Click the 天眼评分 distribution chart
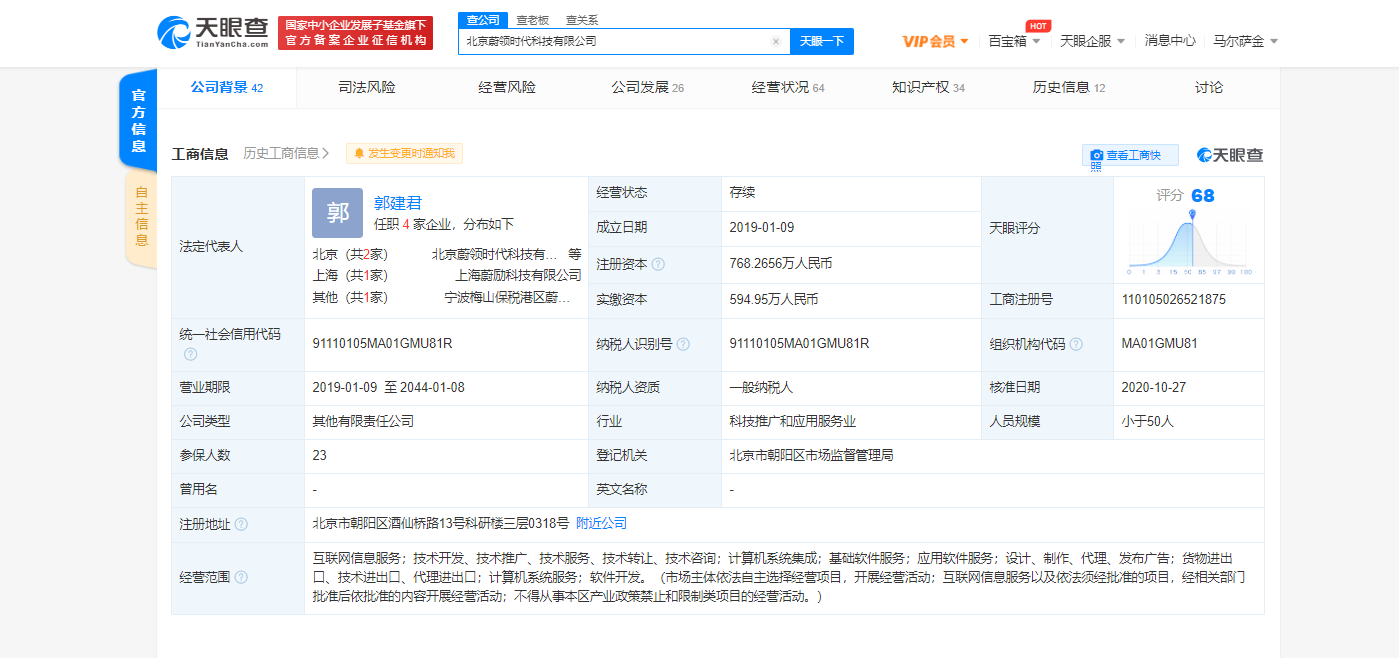 click(x=1190, y=242)
